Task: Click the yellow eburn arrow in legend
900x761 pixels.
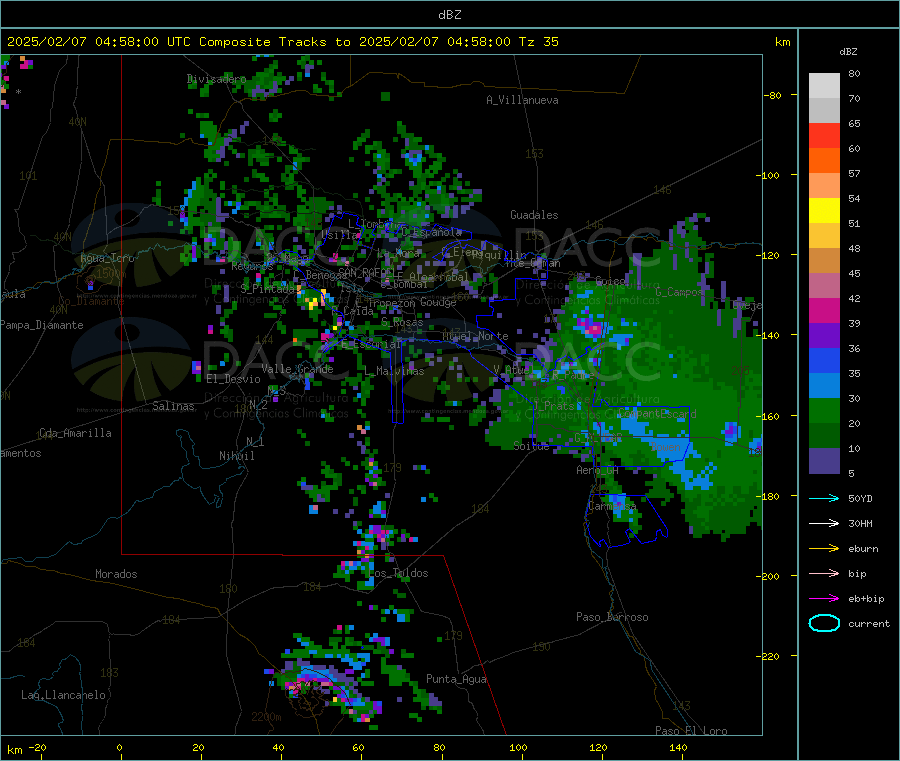Action: pyautogui.click(x=824, y=549)
